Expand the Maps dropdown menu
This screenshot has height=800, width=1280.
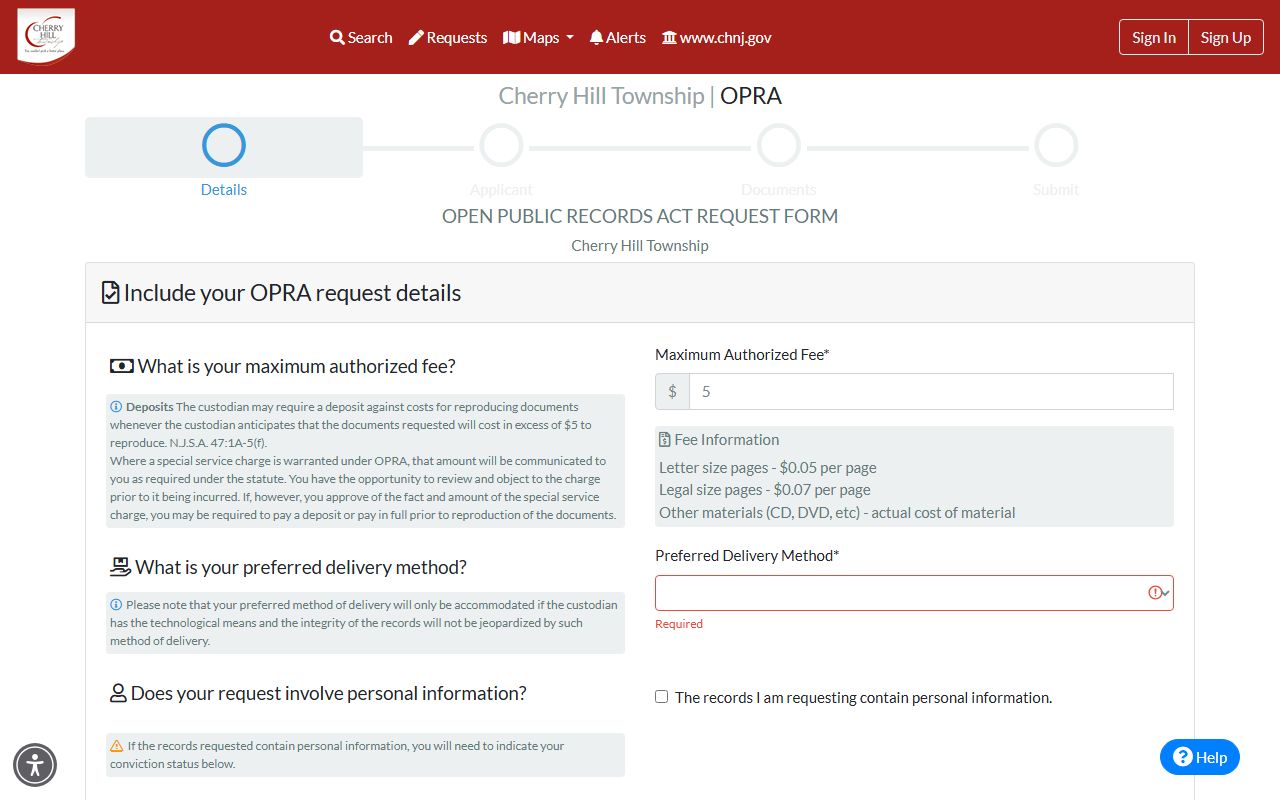[x=538, y=37]
